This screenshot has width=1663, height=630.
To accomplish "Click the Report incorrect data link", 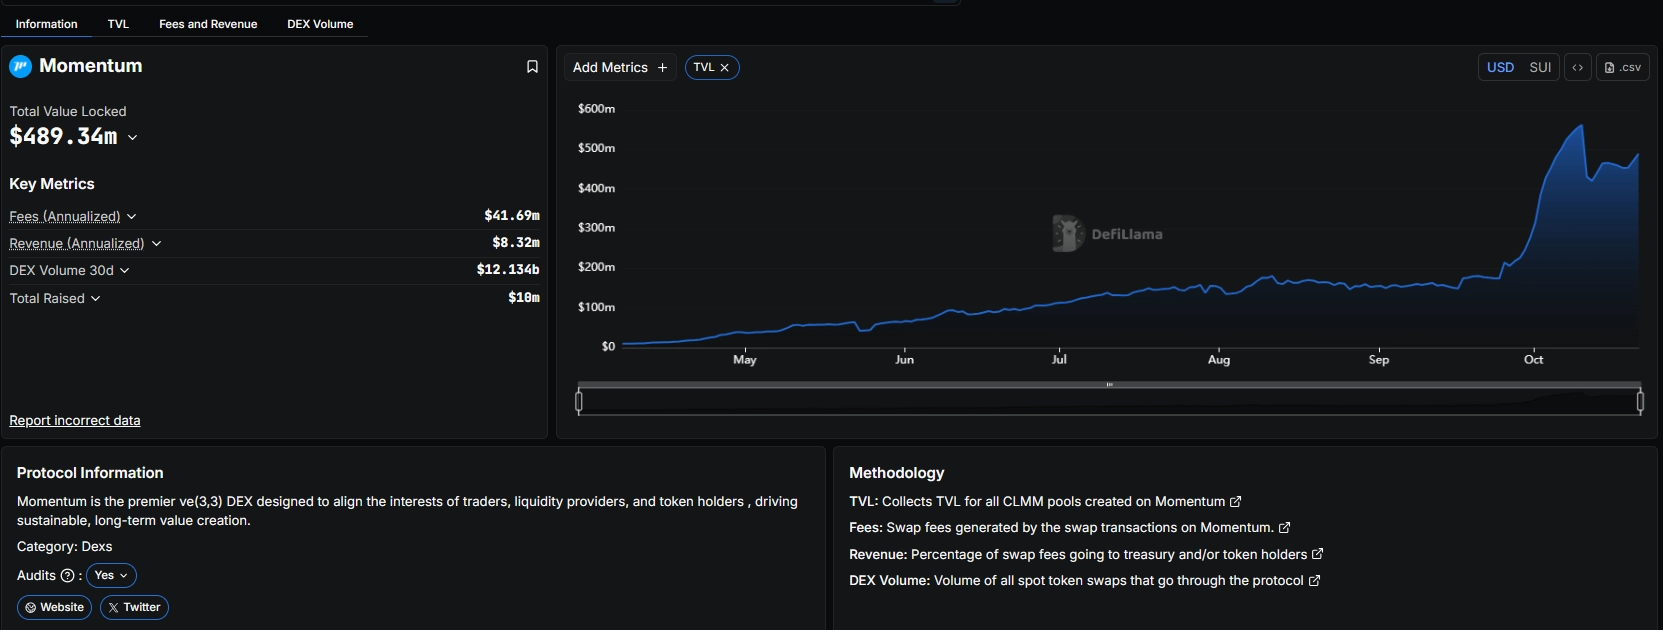I will pyautogui.click(x=75, y=421).
